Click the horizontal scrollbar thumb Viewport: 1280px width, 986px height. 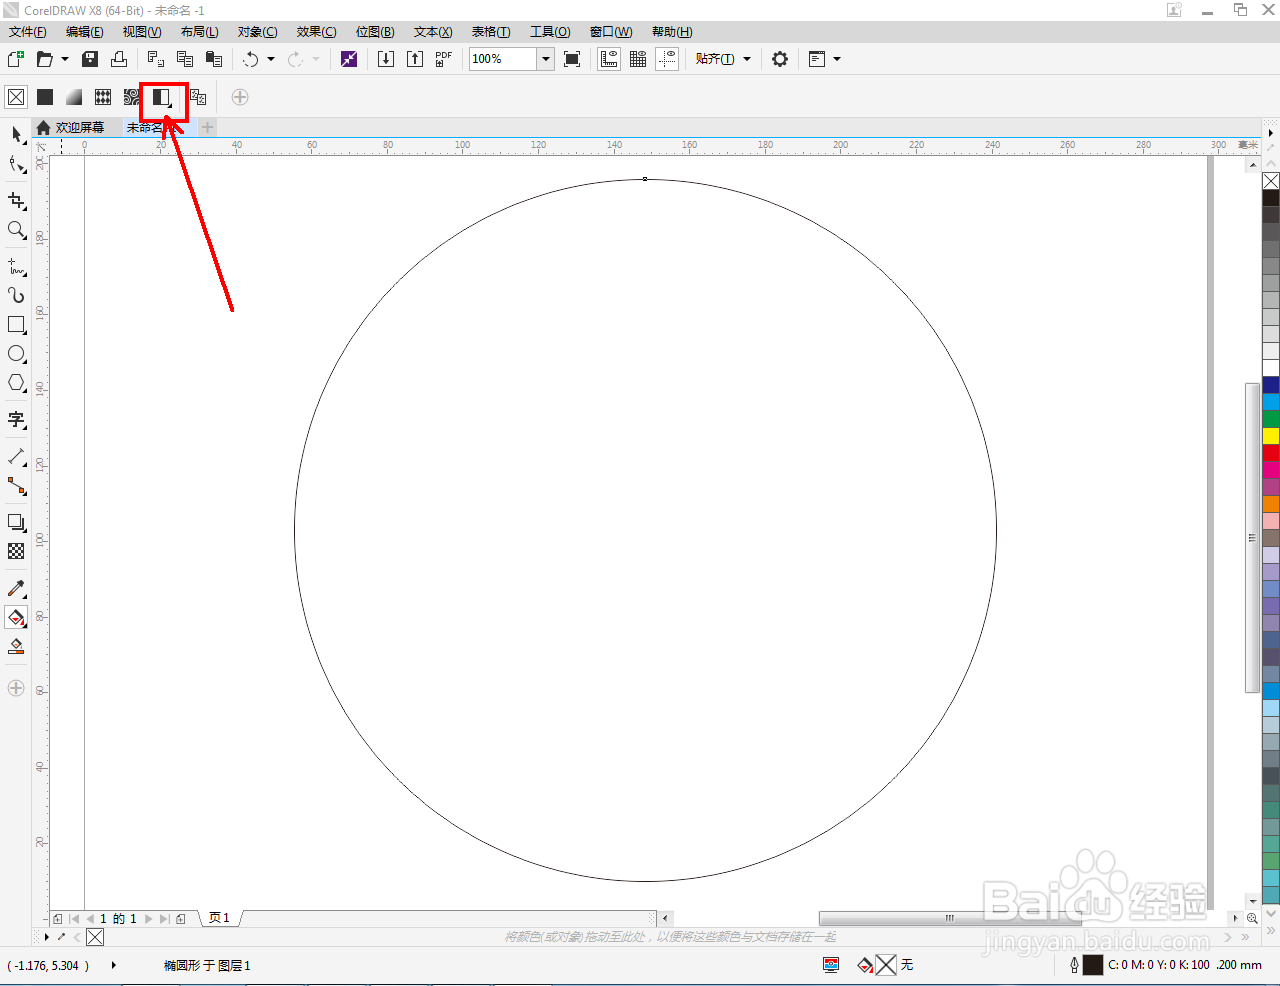click(950, 918)
